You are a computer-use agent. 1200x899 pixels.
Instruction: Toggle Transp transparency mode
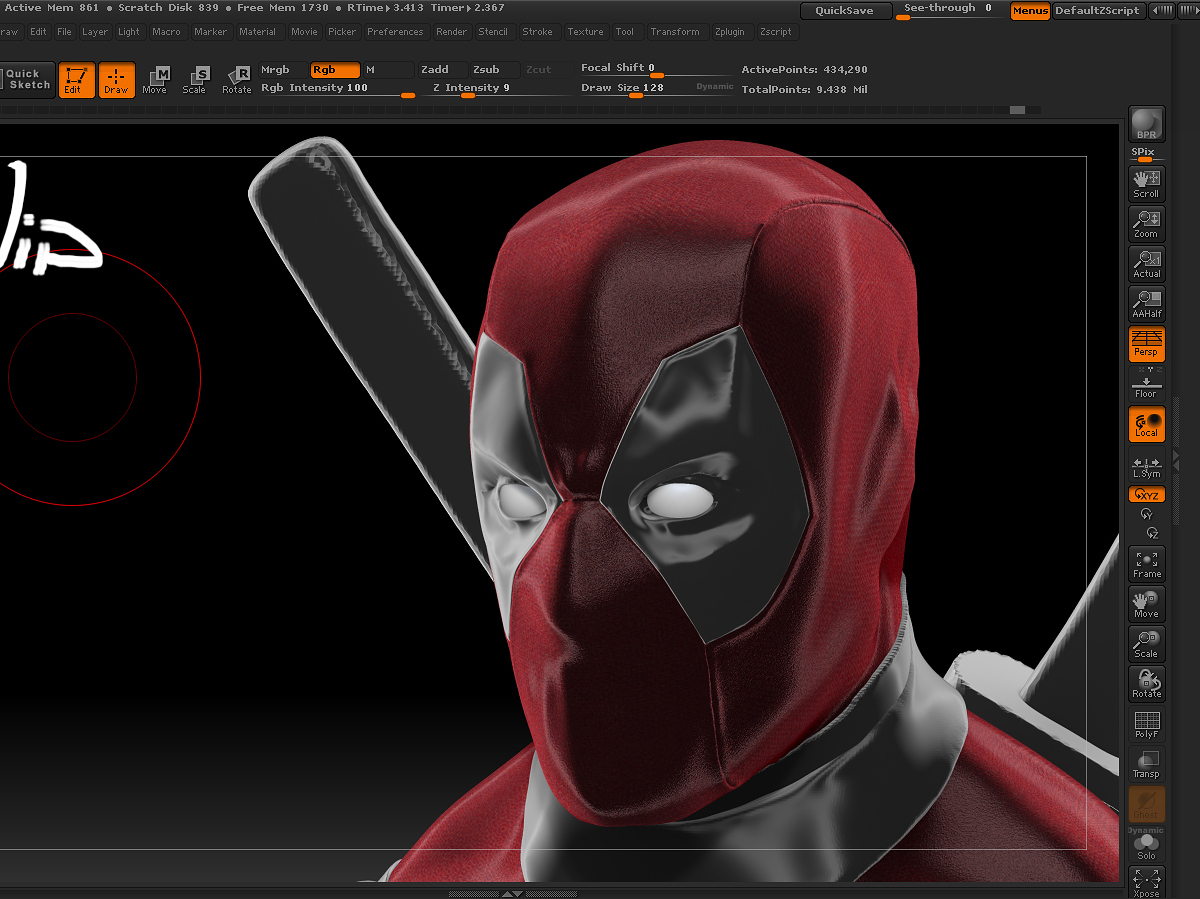click(x=1146, y=764)
